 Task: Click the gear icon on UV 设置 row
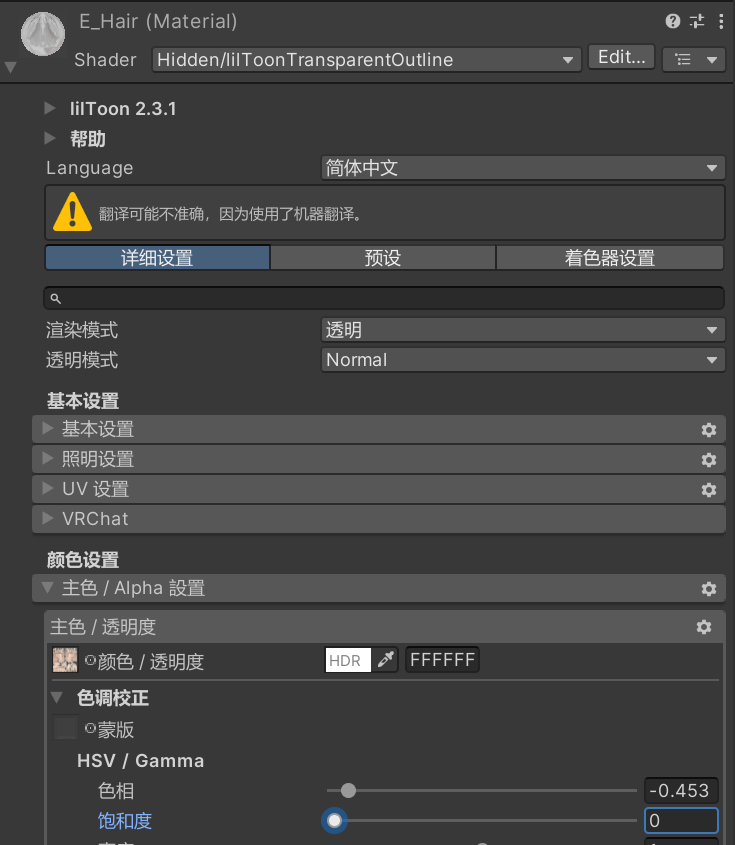(709, 490)
